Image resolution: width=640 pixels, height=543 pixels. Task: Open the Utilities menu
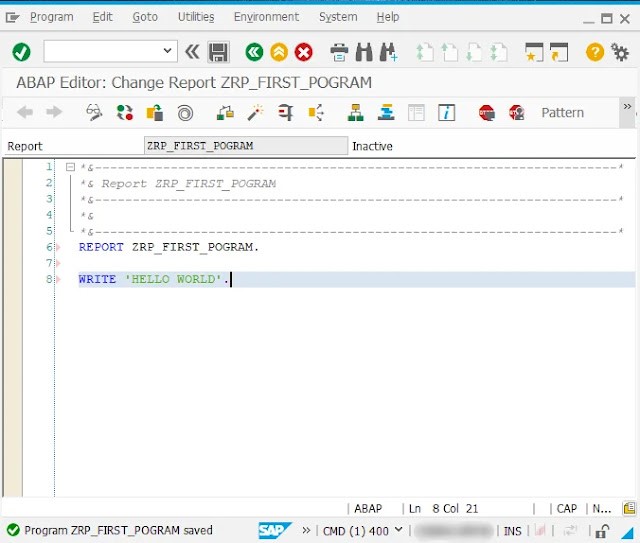pyautogui.click(x=196, y=17)
